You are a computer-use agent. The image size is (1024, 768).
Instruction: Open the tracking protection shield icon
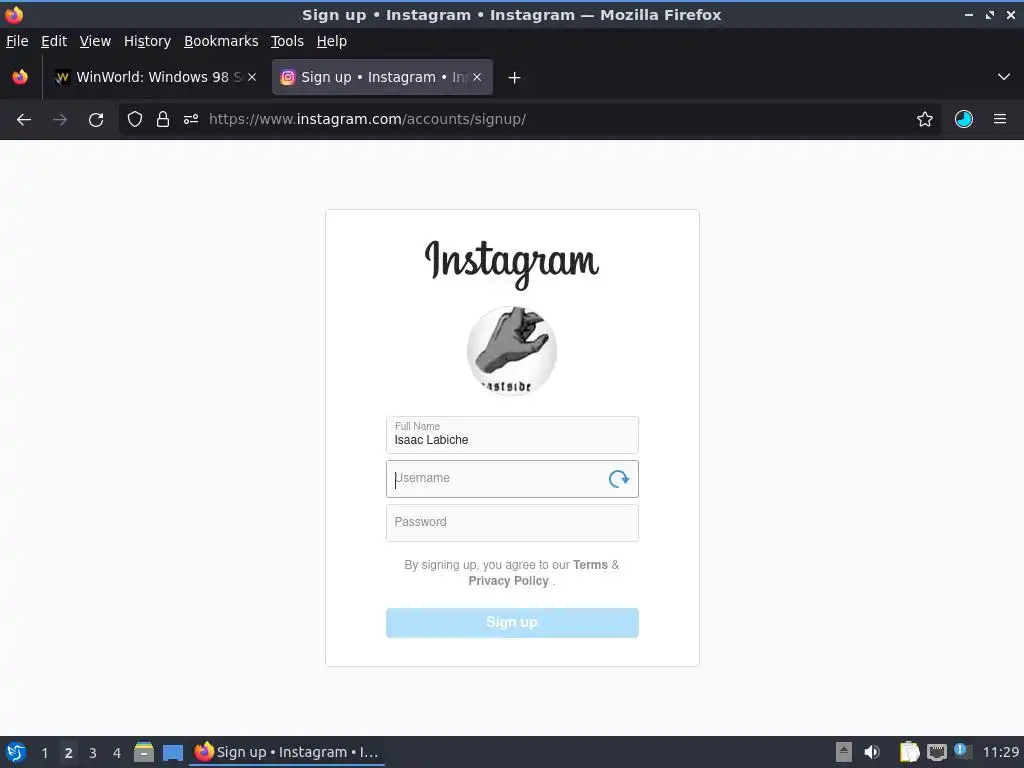(135, 120)
